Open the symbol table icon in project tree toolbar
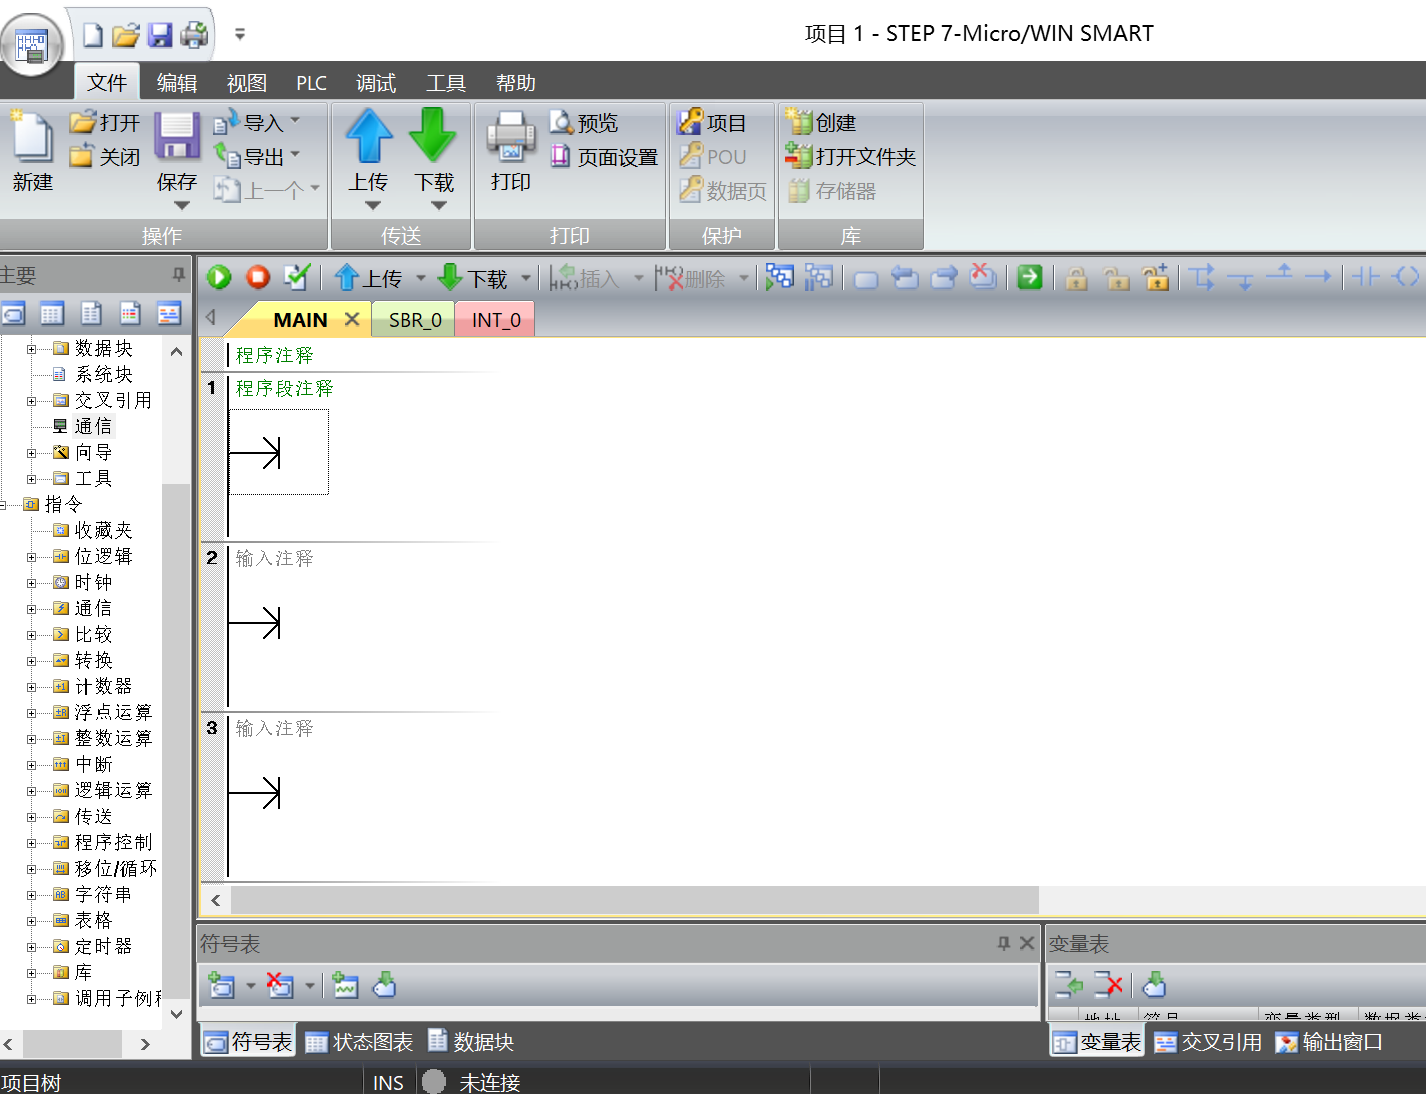The image size is (1426, 1094). [13, 314]
